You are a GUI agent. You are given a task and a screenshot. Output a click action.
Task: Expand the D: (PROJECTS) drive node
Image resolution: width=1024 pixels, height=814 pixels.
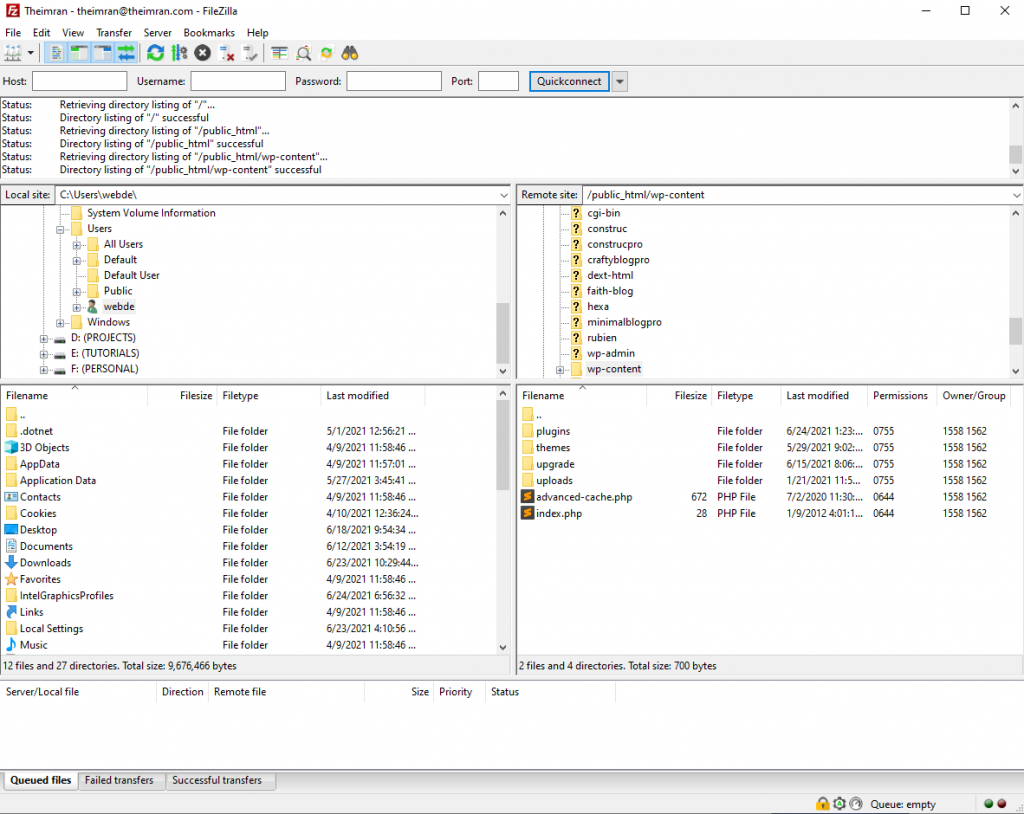click(x=44, y=338)
